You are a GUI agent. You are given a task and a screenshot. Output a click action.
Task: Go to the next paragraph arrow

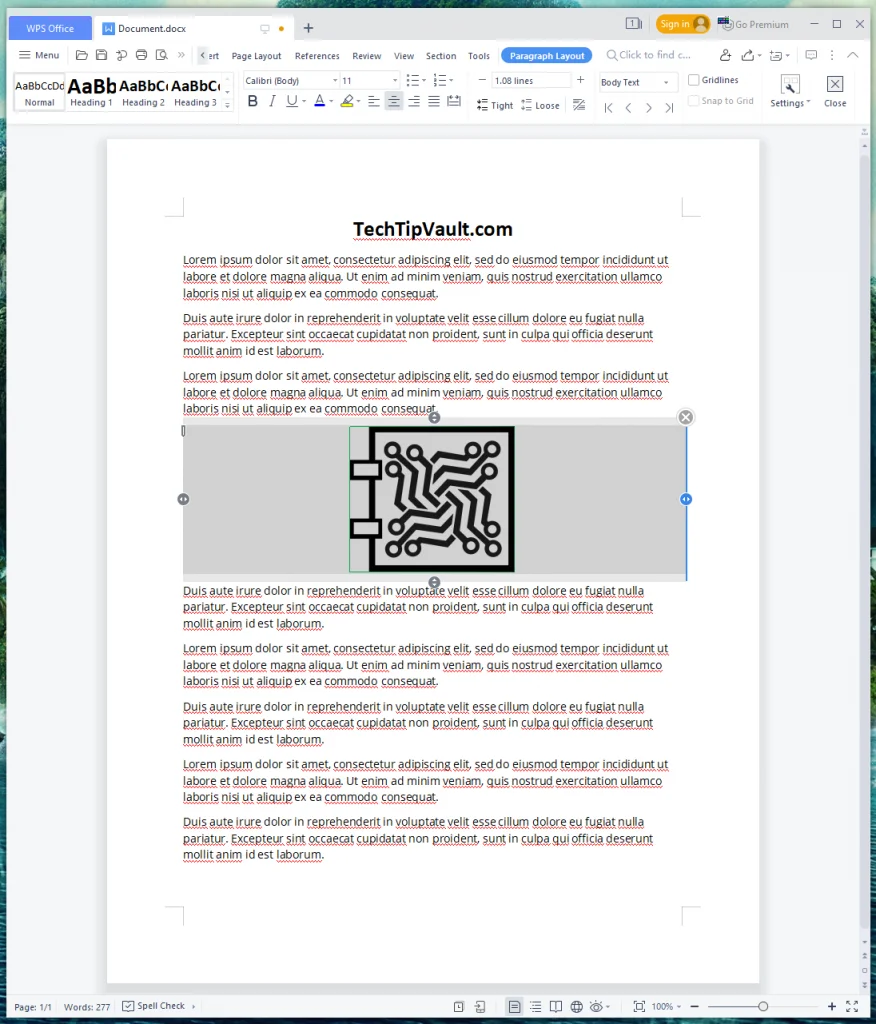(649, 108)
